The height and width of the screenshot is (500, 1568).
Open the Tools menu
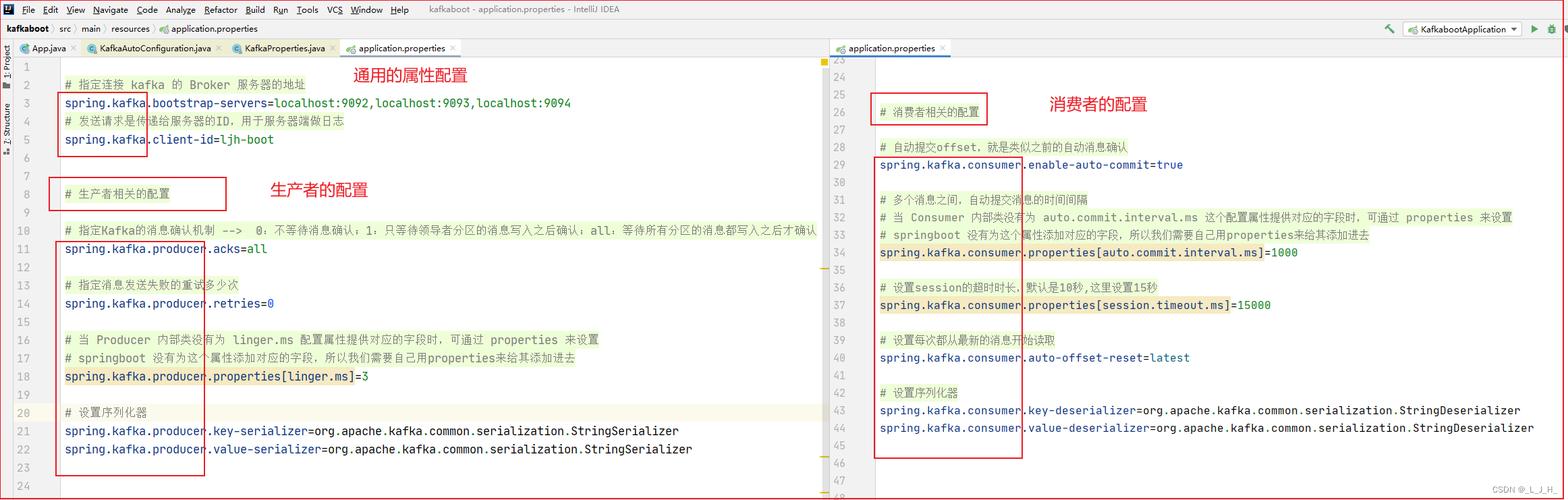[x=308, y=10]
